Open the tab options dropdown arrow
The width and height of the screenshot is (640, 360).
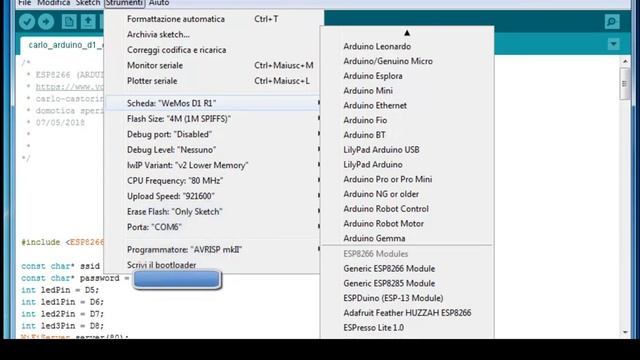613,44
